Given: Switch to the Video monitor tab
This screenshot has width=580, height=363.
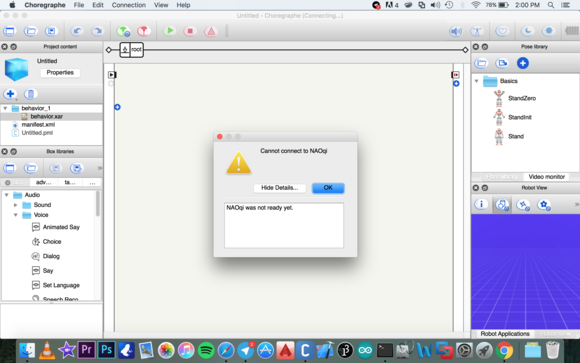Looking at the screenshot, I should coord(546,177).
